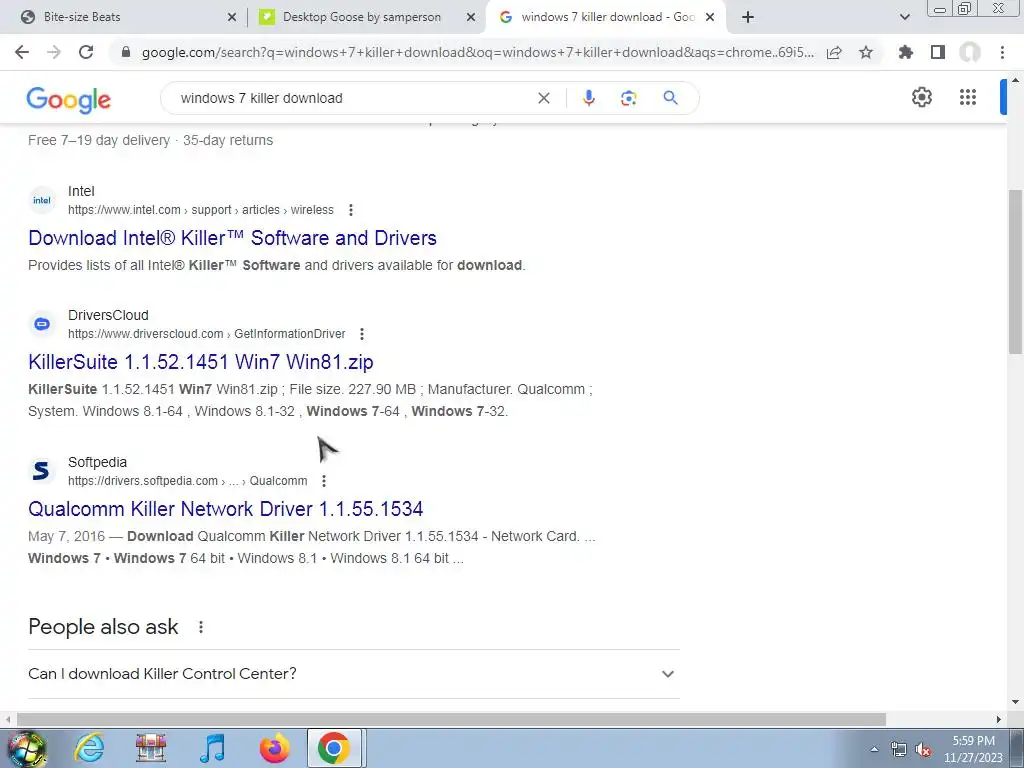
Task: Open more options for the Intel result
Action: tap(351, 210)
